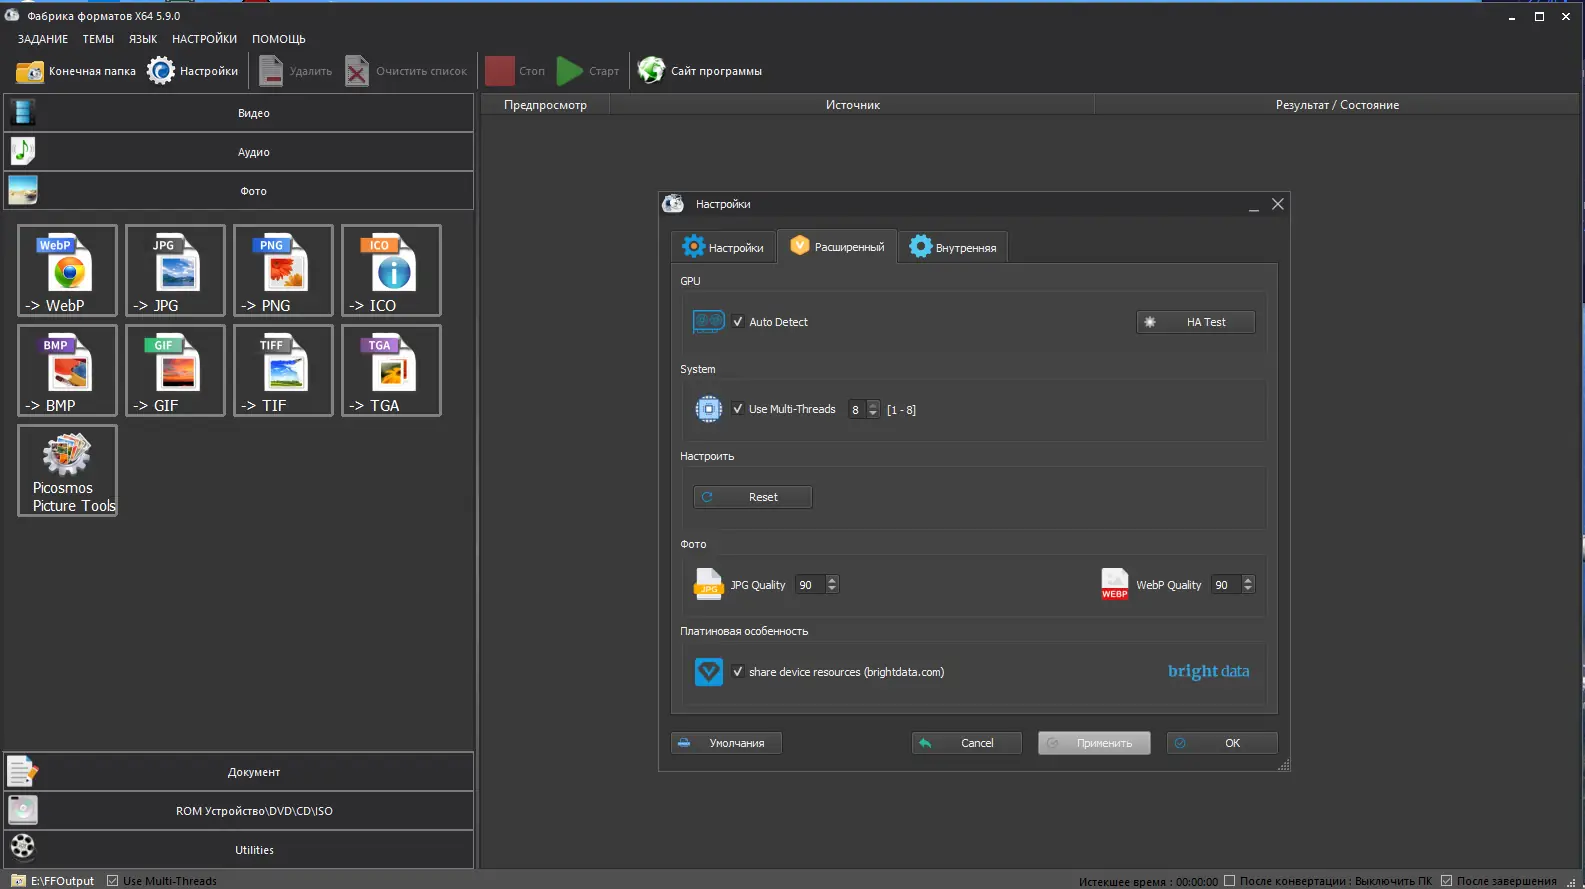Click the Истекшее время : 00:00:00 status text
Viewport: 1585px width, 889px height.
click(1148, 881)
